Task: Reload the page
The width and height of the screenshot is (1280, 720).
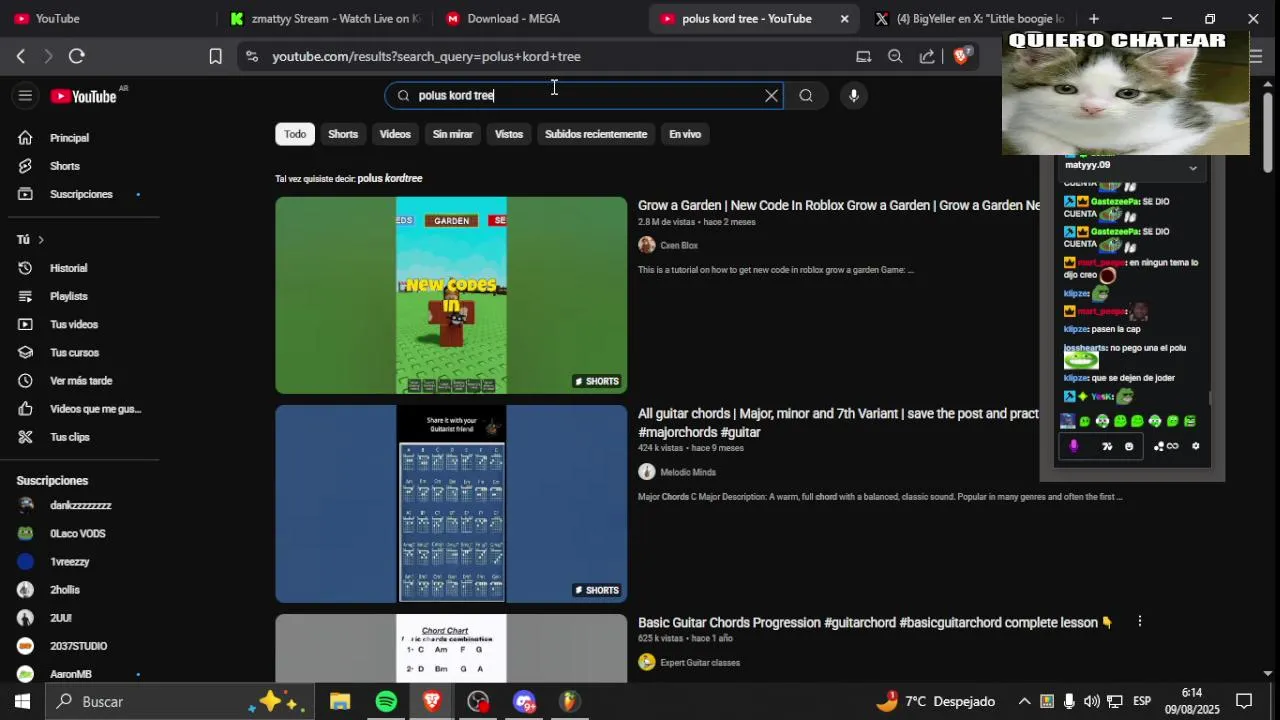Action: tap(77, 57)
